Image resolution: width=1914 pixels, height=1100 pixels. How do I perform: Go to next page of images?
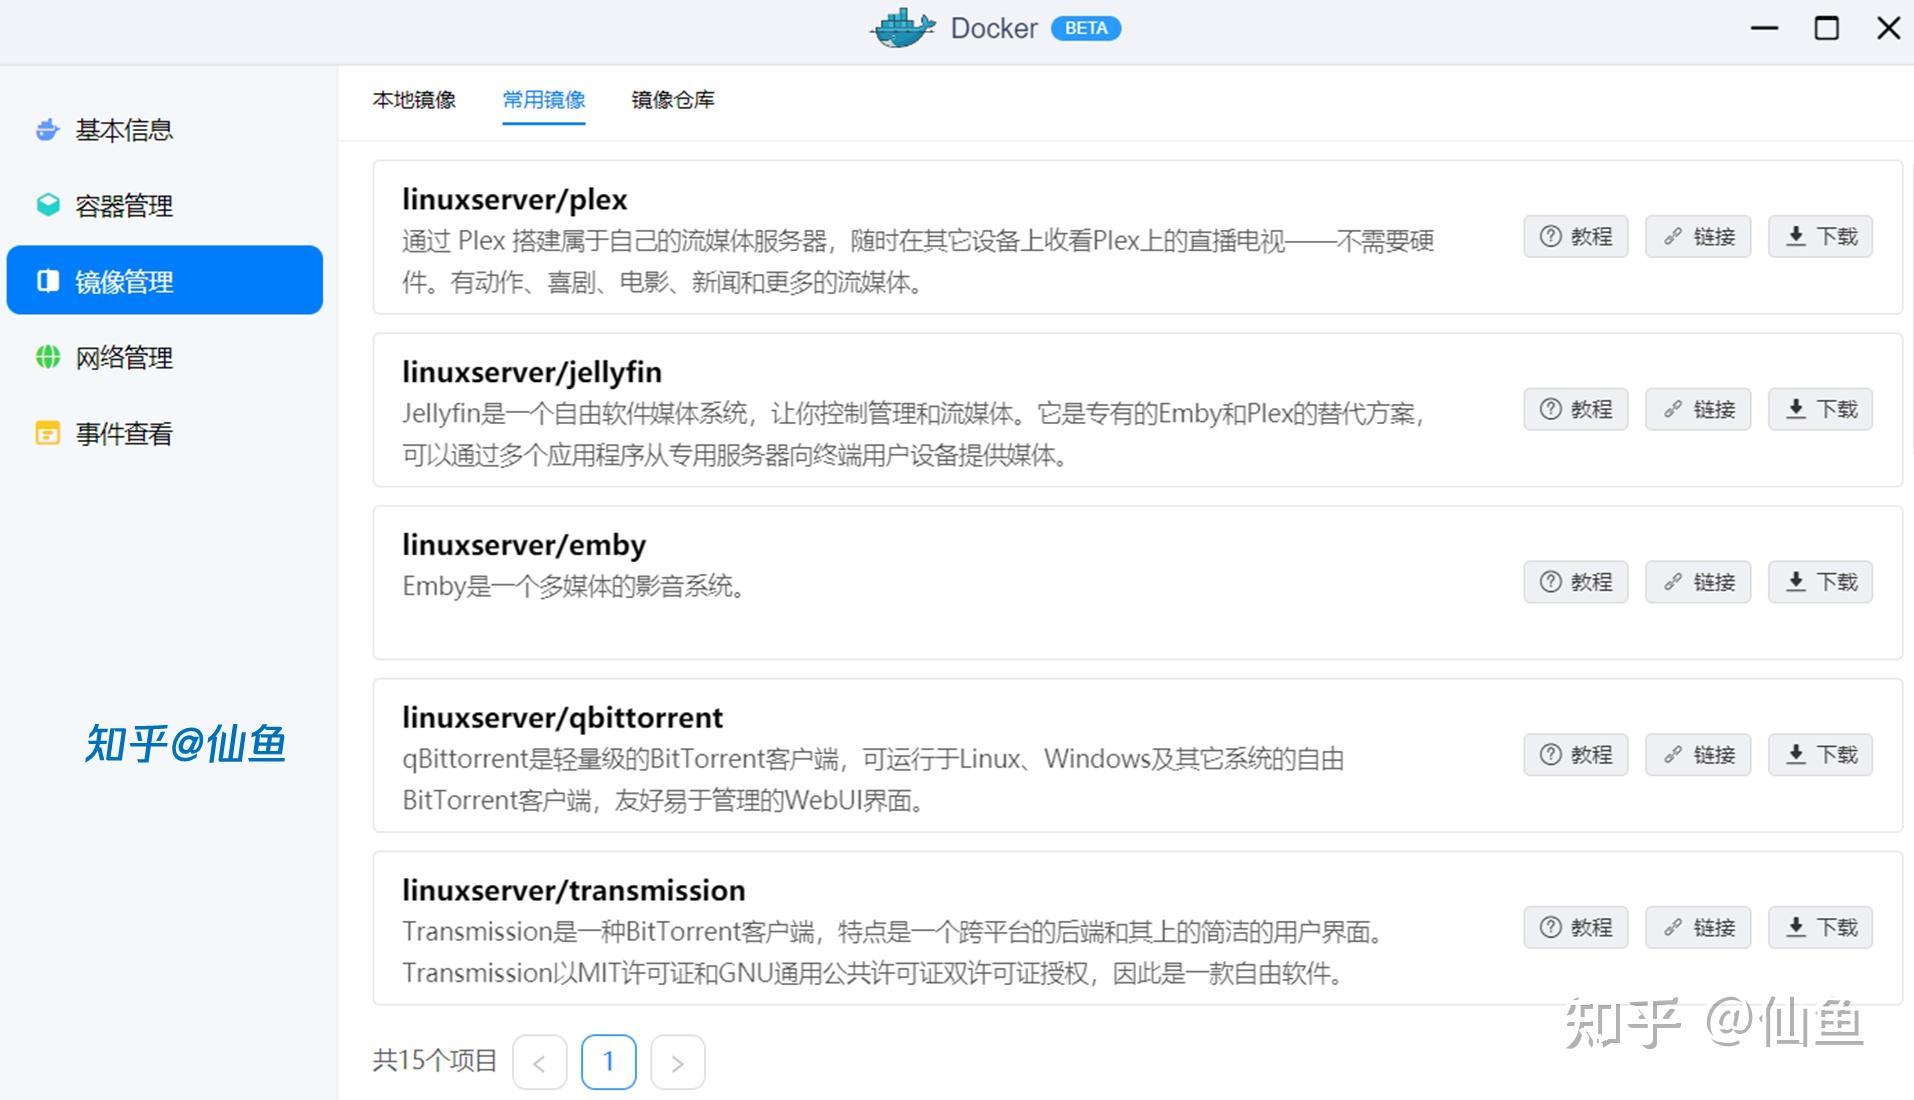pyautogui.click(x=678, y=1062)
